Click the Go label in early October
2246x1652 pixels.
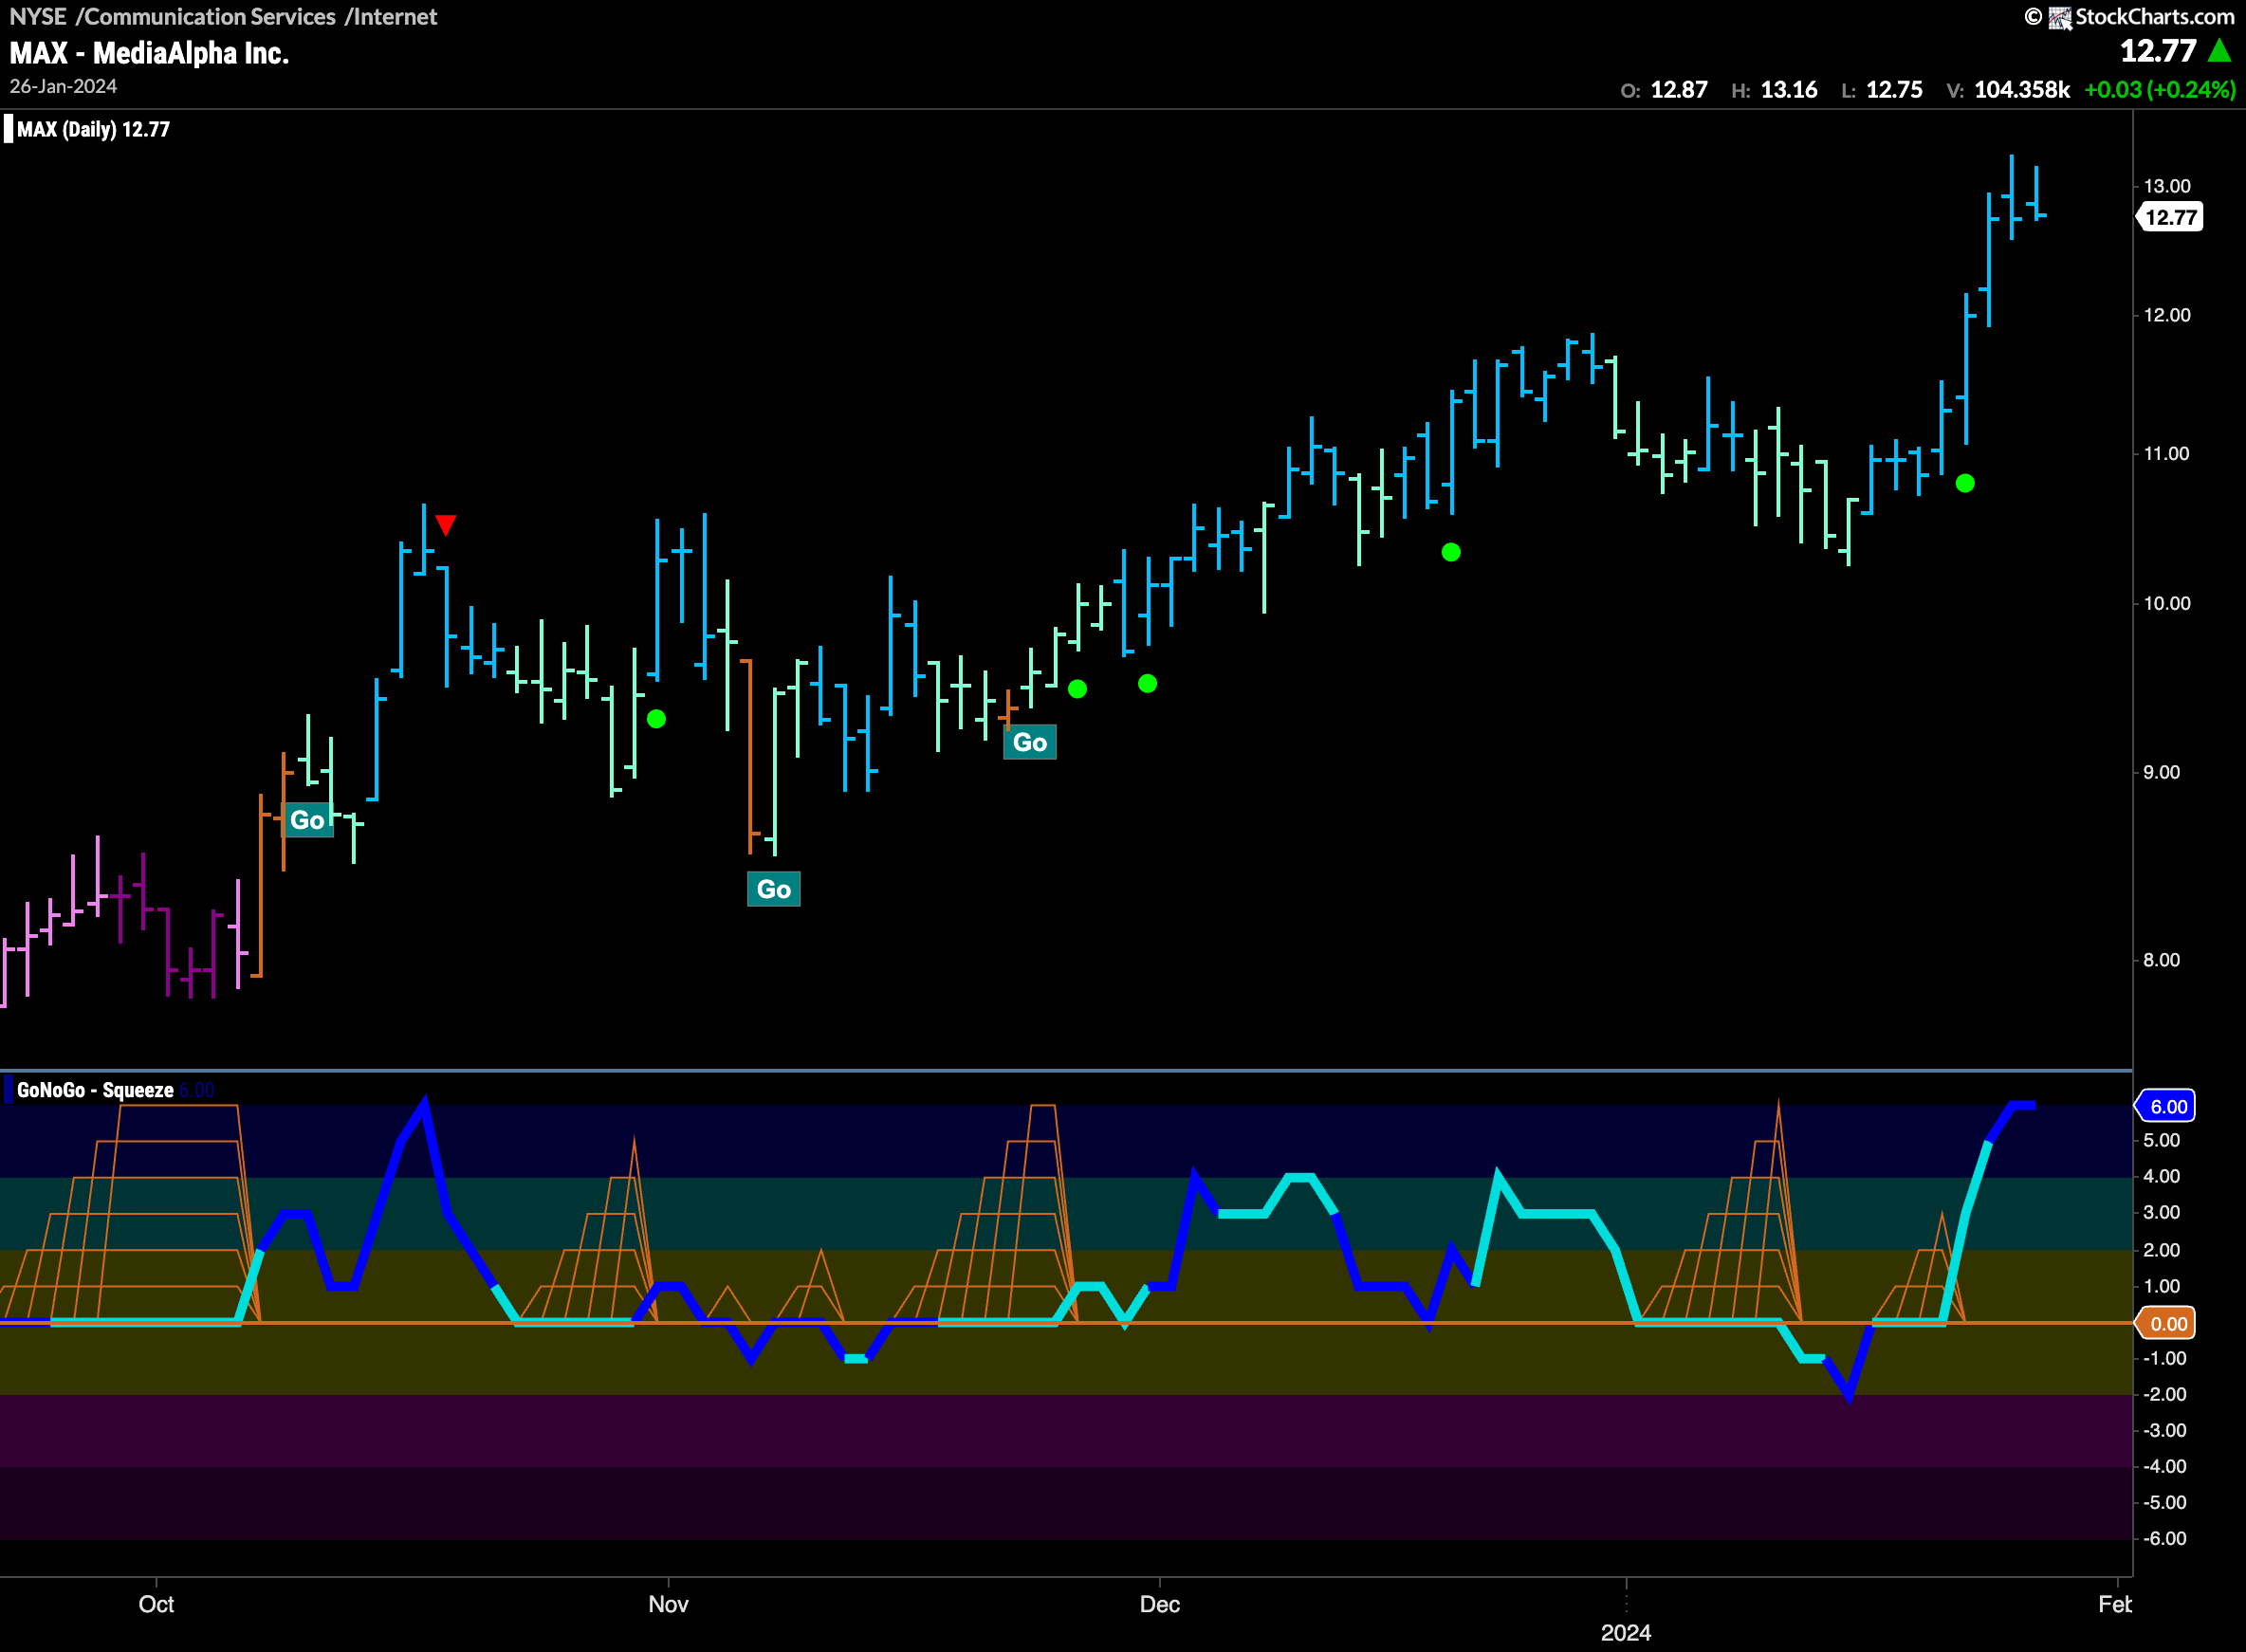(x=308, y=820)
